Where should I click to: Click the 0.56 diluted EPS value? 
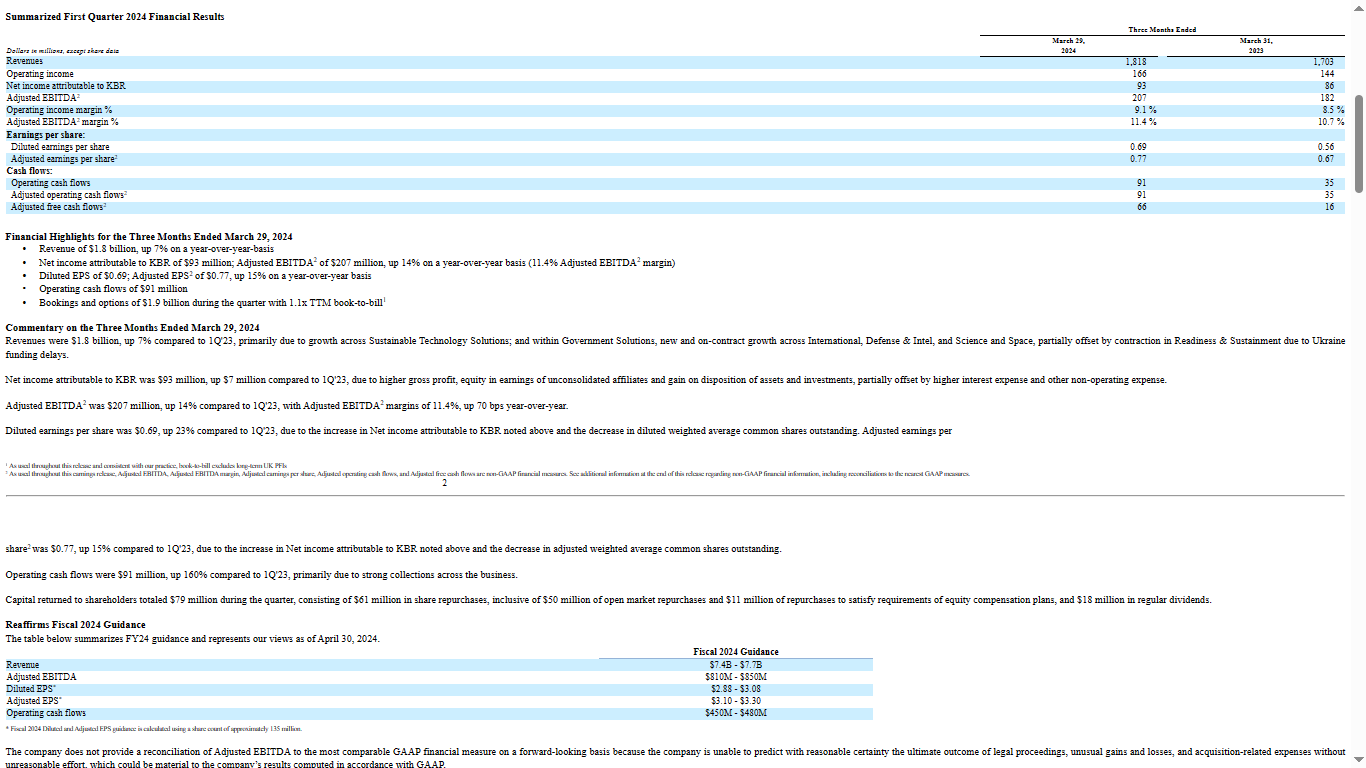click(1326, 147)
